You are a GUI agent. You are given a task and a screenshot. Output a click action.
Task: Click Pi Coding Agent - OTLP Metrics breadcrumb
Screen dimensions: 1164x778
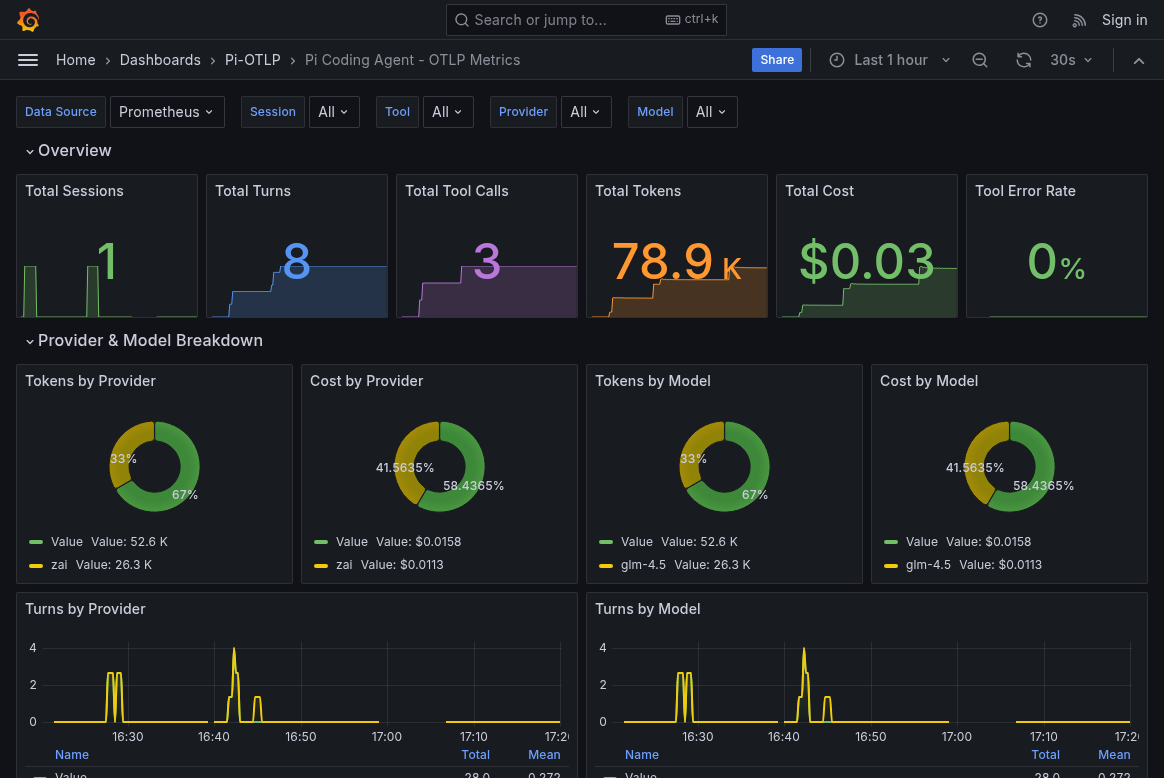pyautogui.click(x=412, y=60)
